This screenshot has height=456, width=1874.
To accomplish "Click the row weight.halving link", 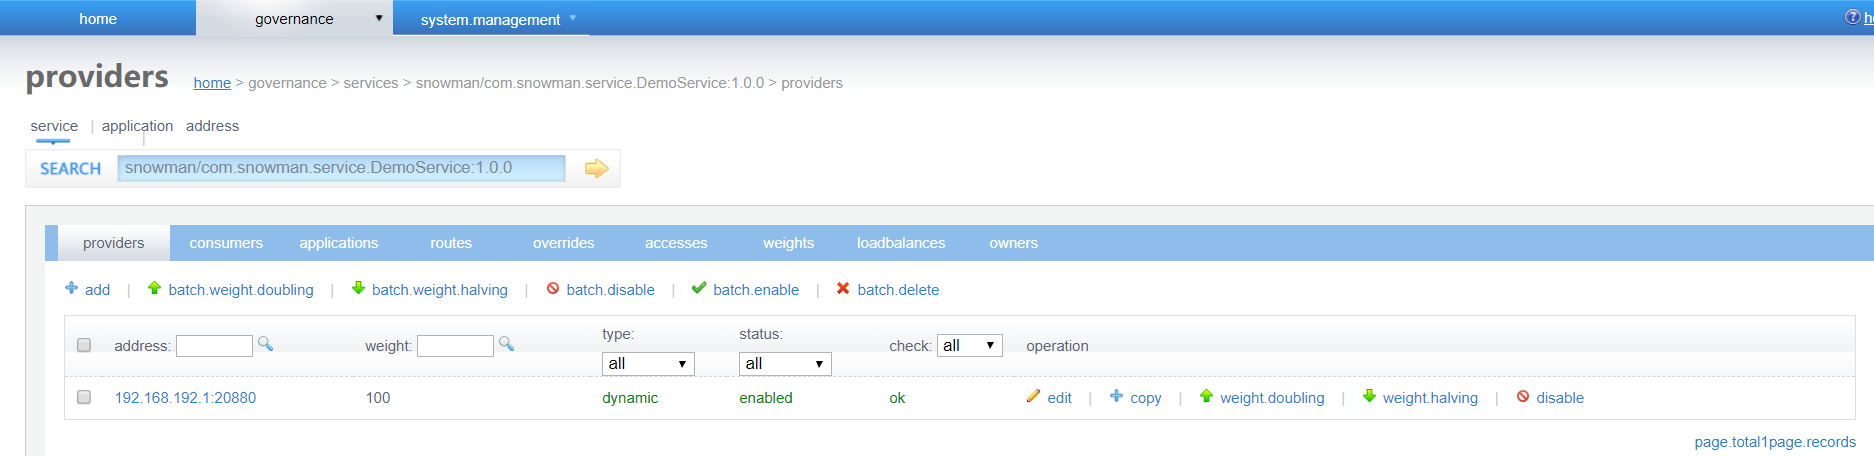I will point(1430,398).
